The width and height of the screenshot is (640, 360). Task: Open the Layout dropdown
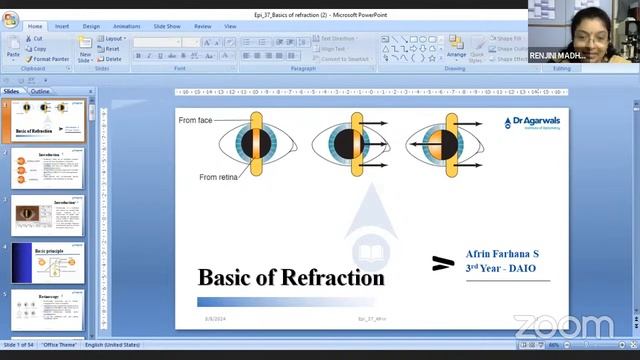(112, 38)
